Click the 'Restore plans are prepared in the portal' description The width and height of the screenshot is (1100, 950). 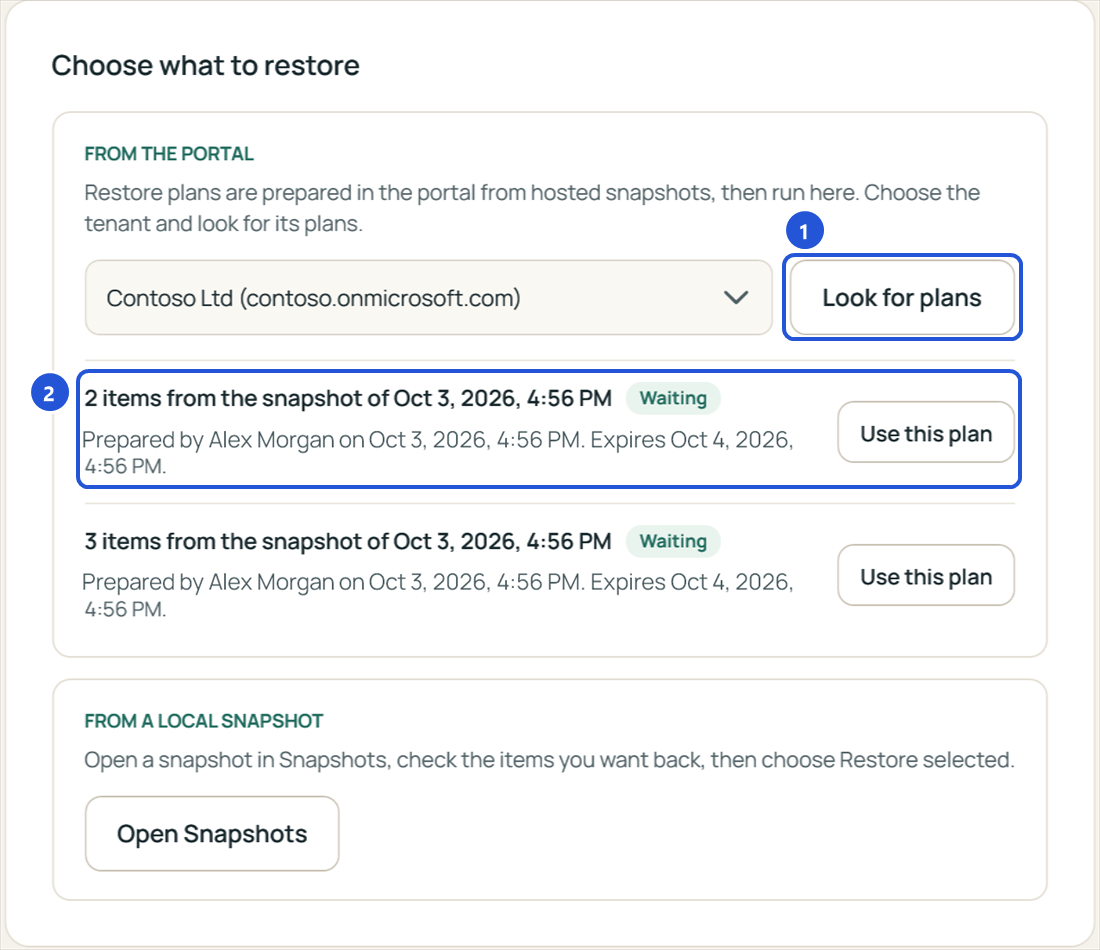[x=532, y=208]
